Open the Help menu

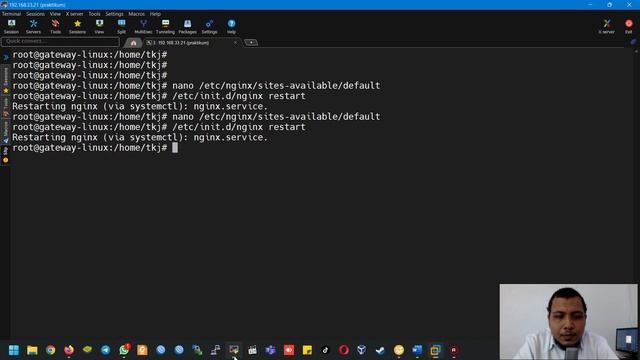pyautogui.click(x=155, y=14)
